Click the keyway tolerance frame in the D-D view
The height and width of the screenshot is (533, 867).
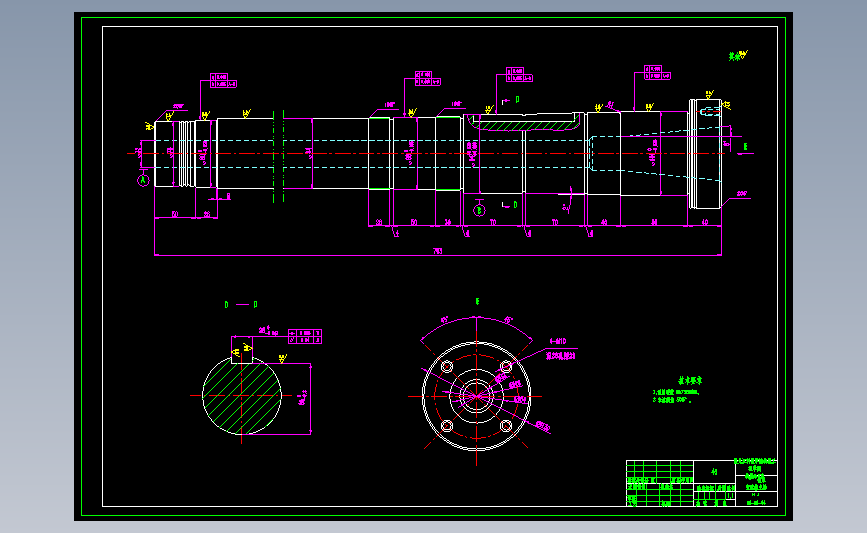[x=305, y=337]
